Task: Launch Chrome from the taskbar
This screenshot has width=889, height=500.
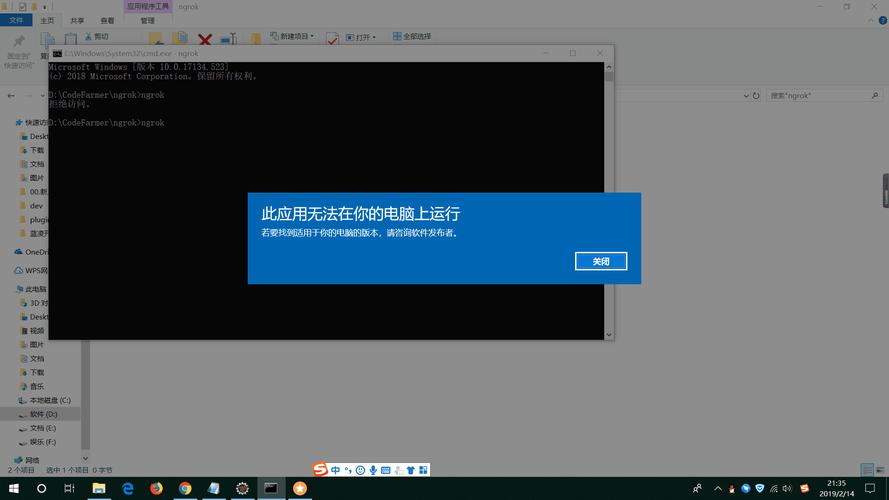Action: point(185,488)
